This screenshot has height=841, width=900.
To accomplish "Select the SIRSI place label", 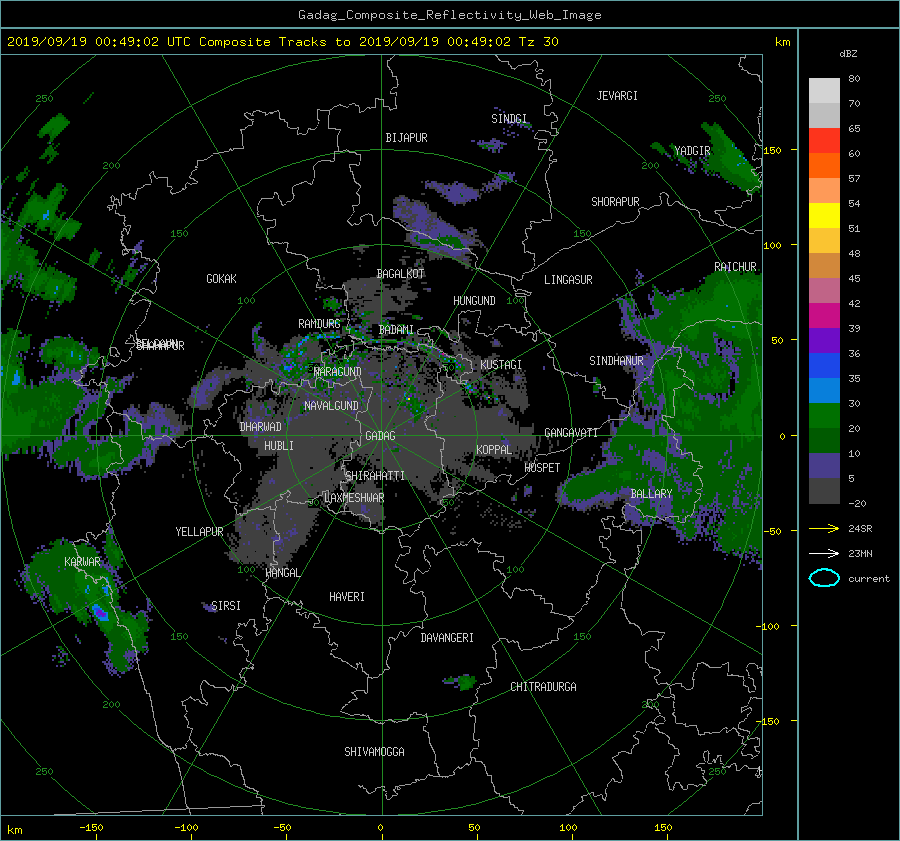I will pyautogui.click(x=226, y=606).
